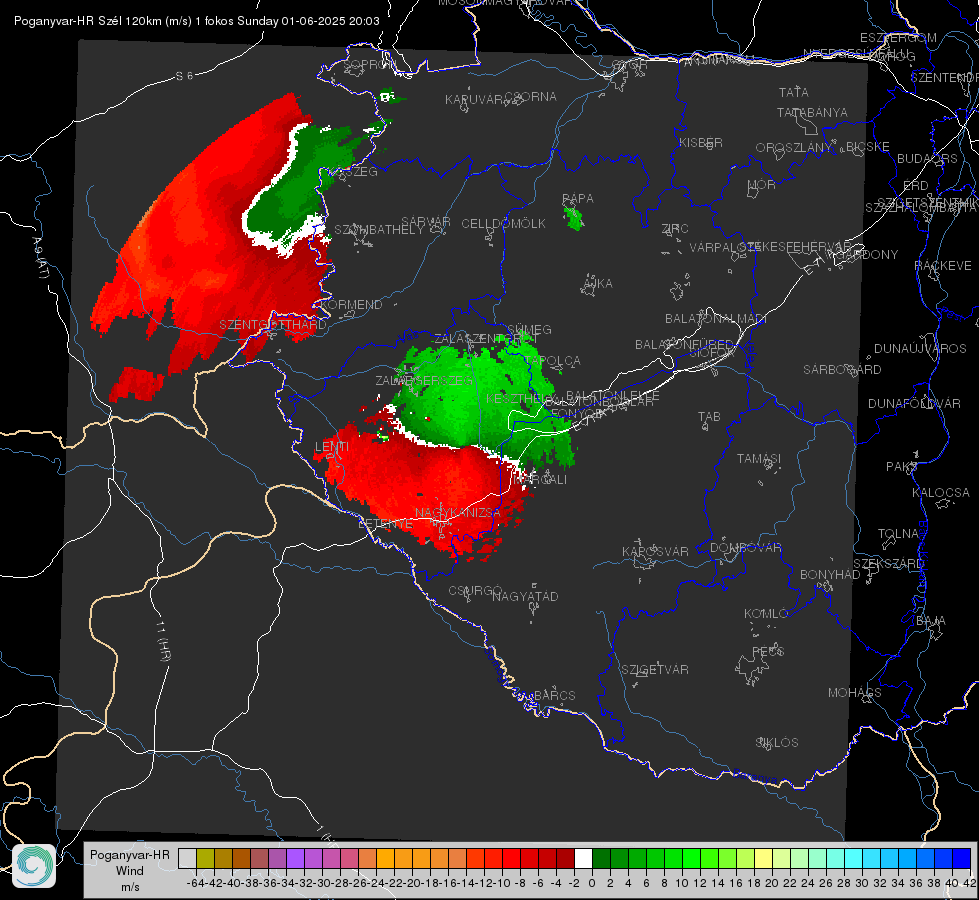Click the BAJA town label

pos(931,621)
